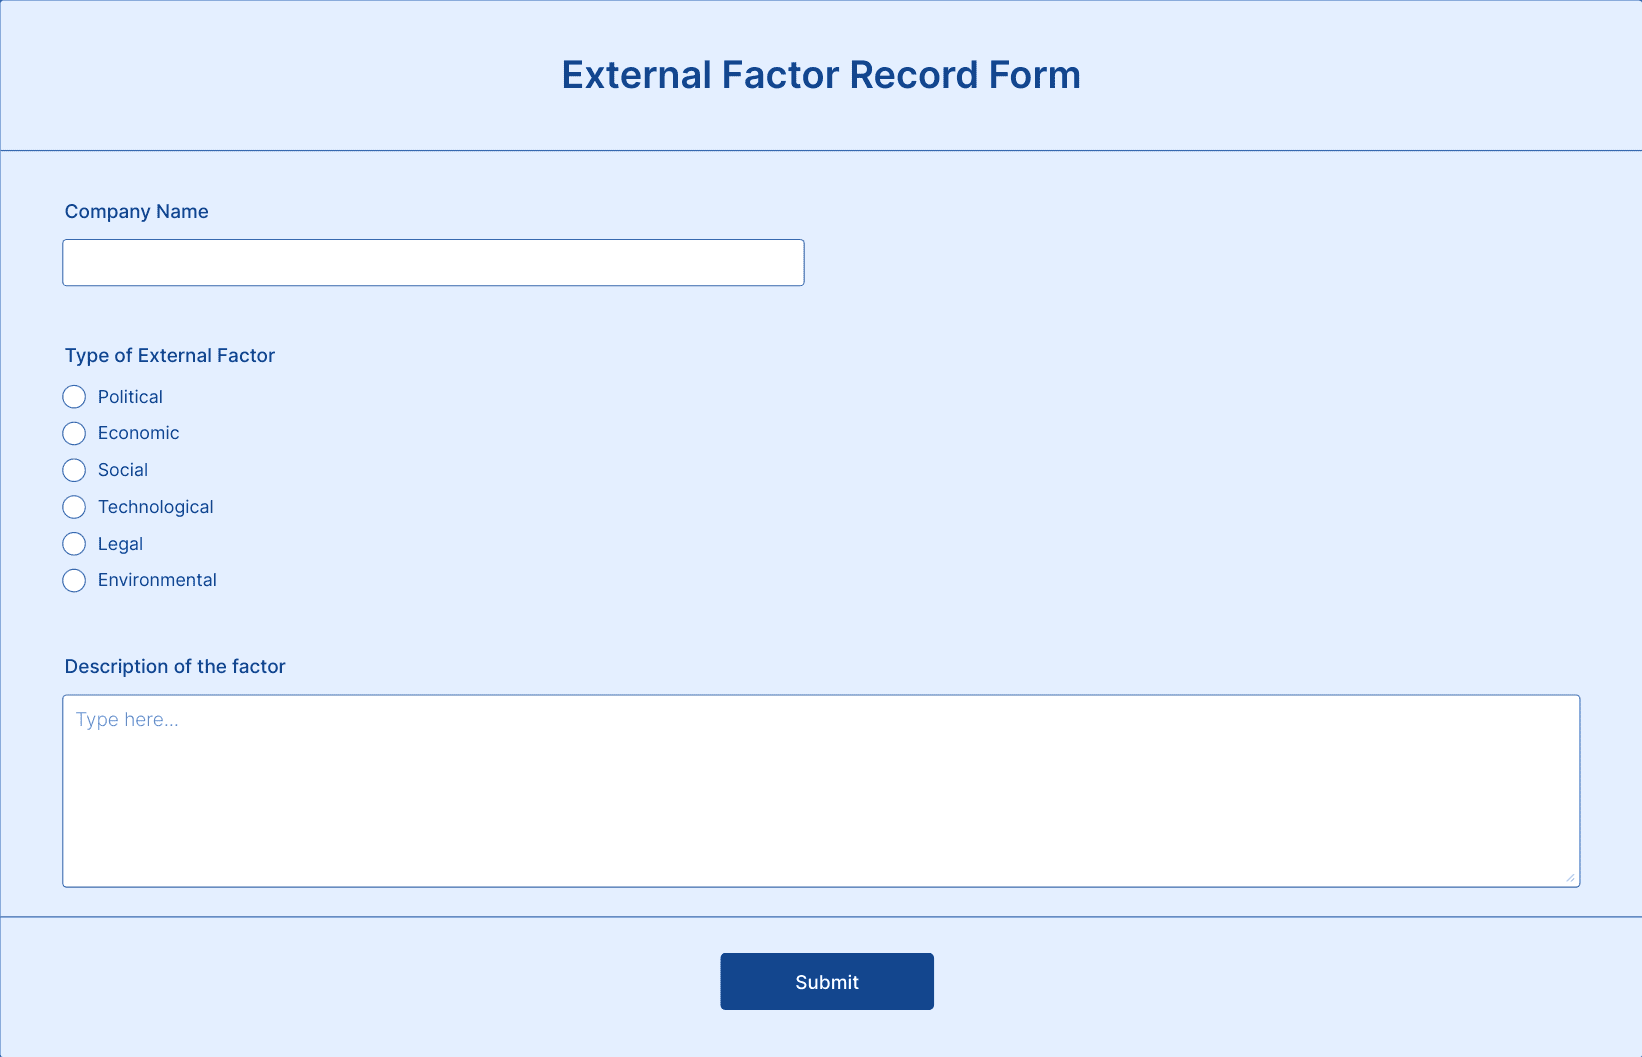1642x1057 pixels.
Task: Click the Company Name text field
Action: click(433, 262)
